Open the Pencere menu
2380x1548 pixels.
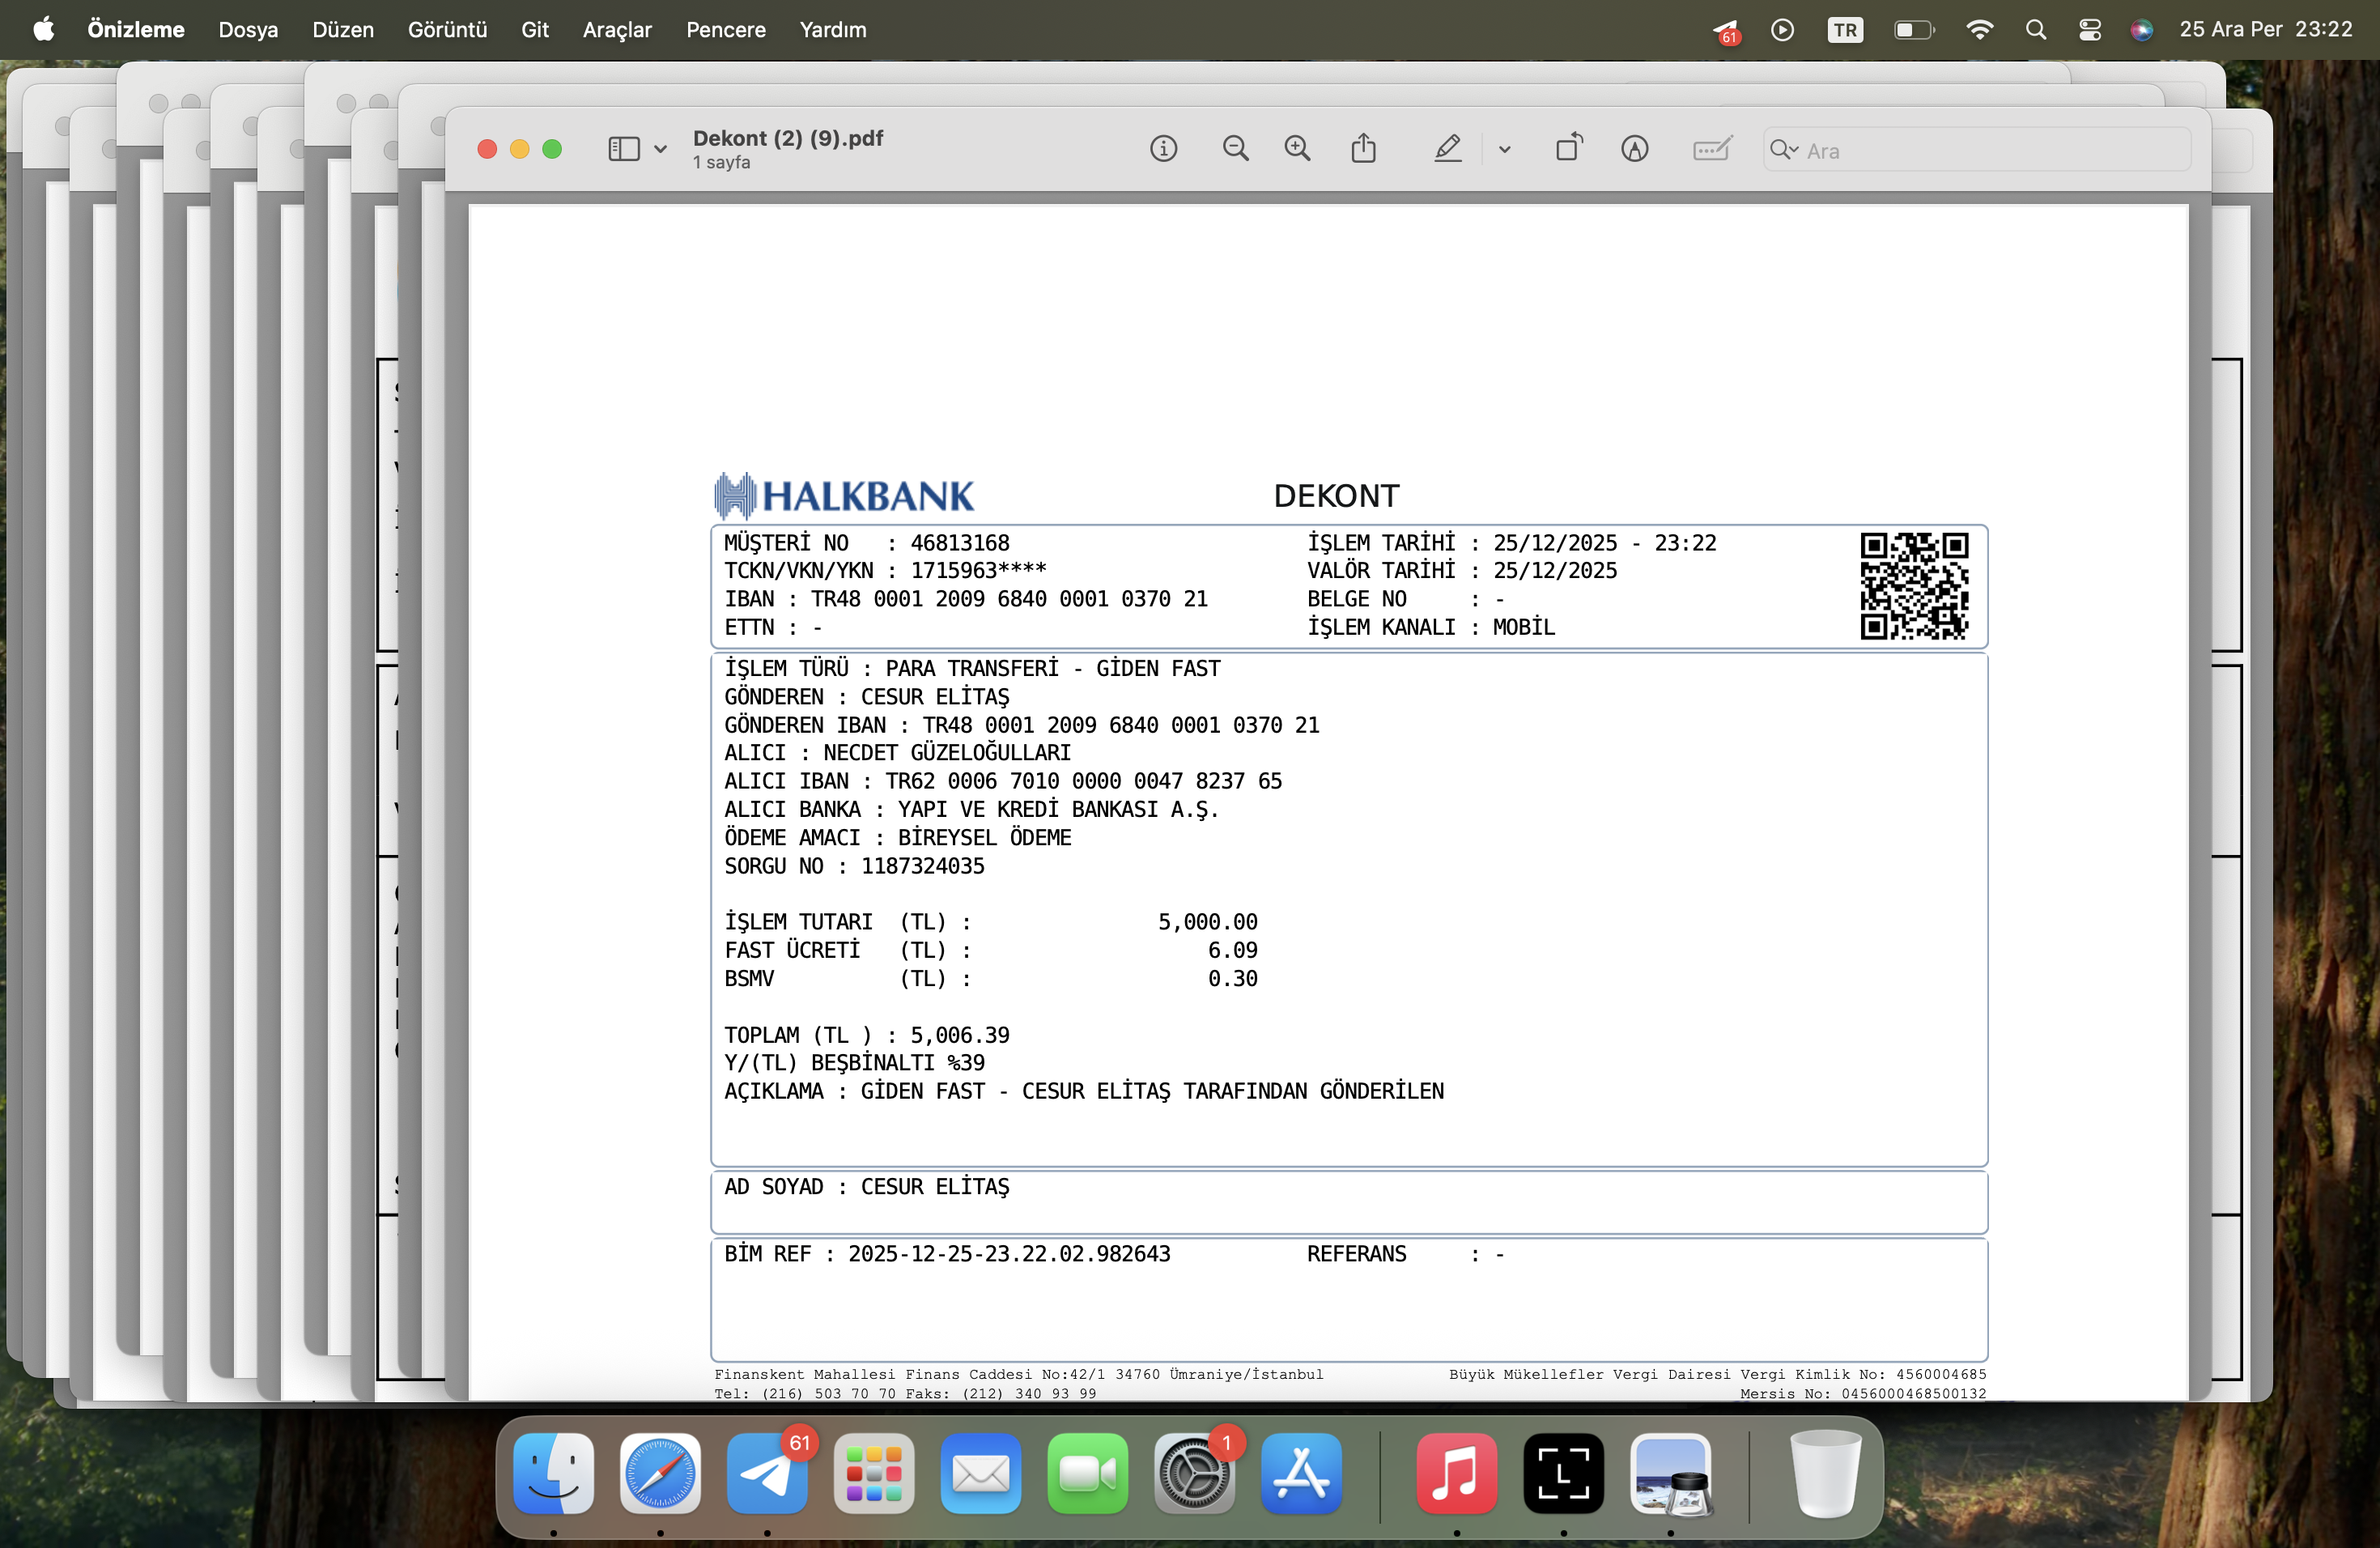pos(726,29)
